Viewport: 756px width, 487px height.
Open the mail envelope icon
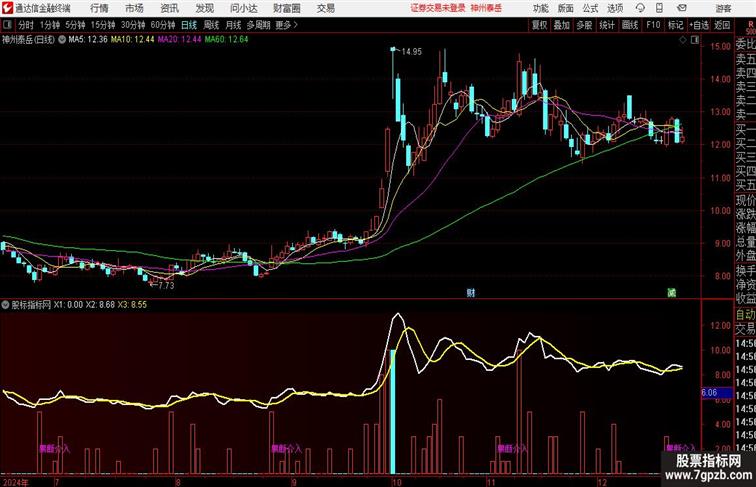pyautogui.click(x=682, y=8)
